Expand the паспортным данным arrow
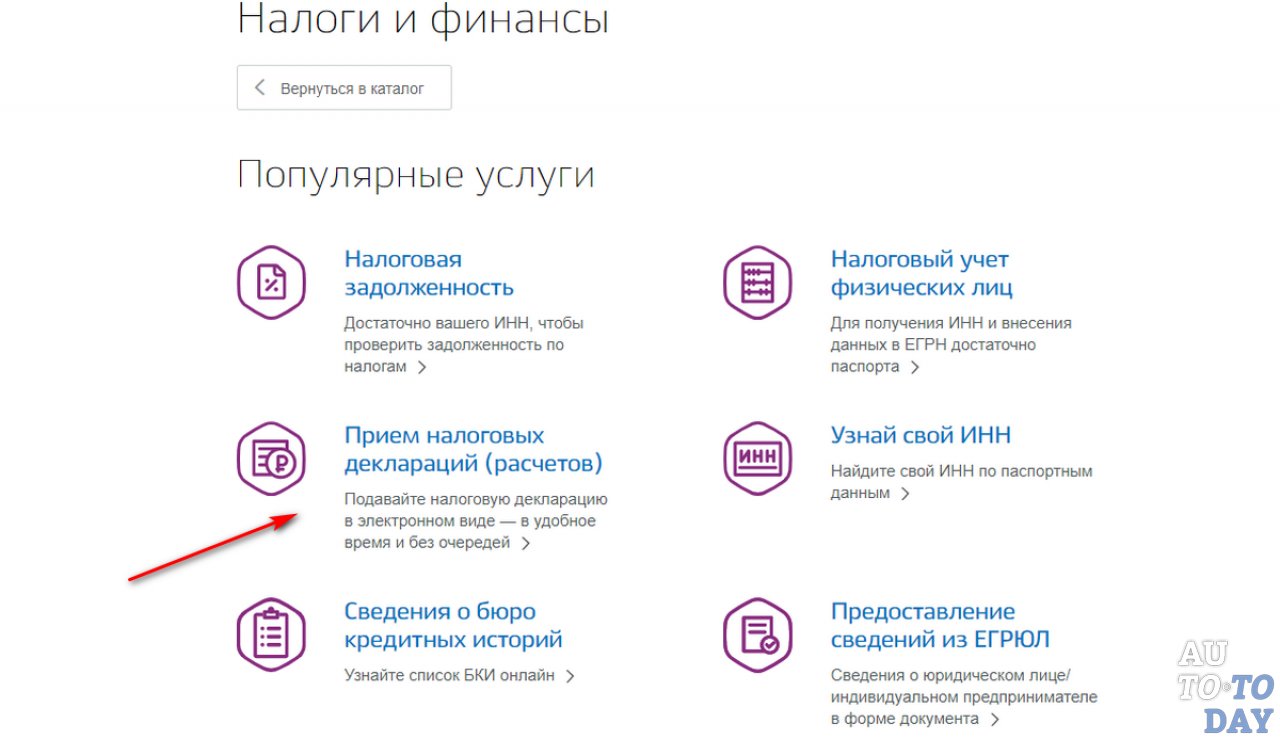 904,492
